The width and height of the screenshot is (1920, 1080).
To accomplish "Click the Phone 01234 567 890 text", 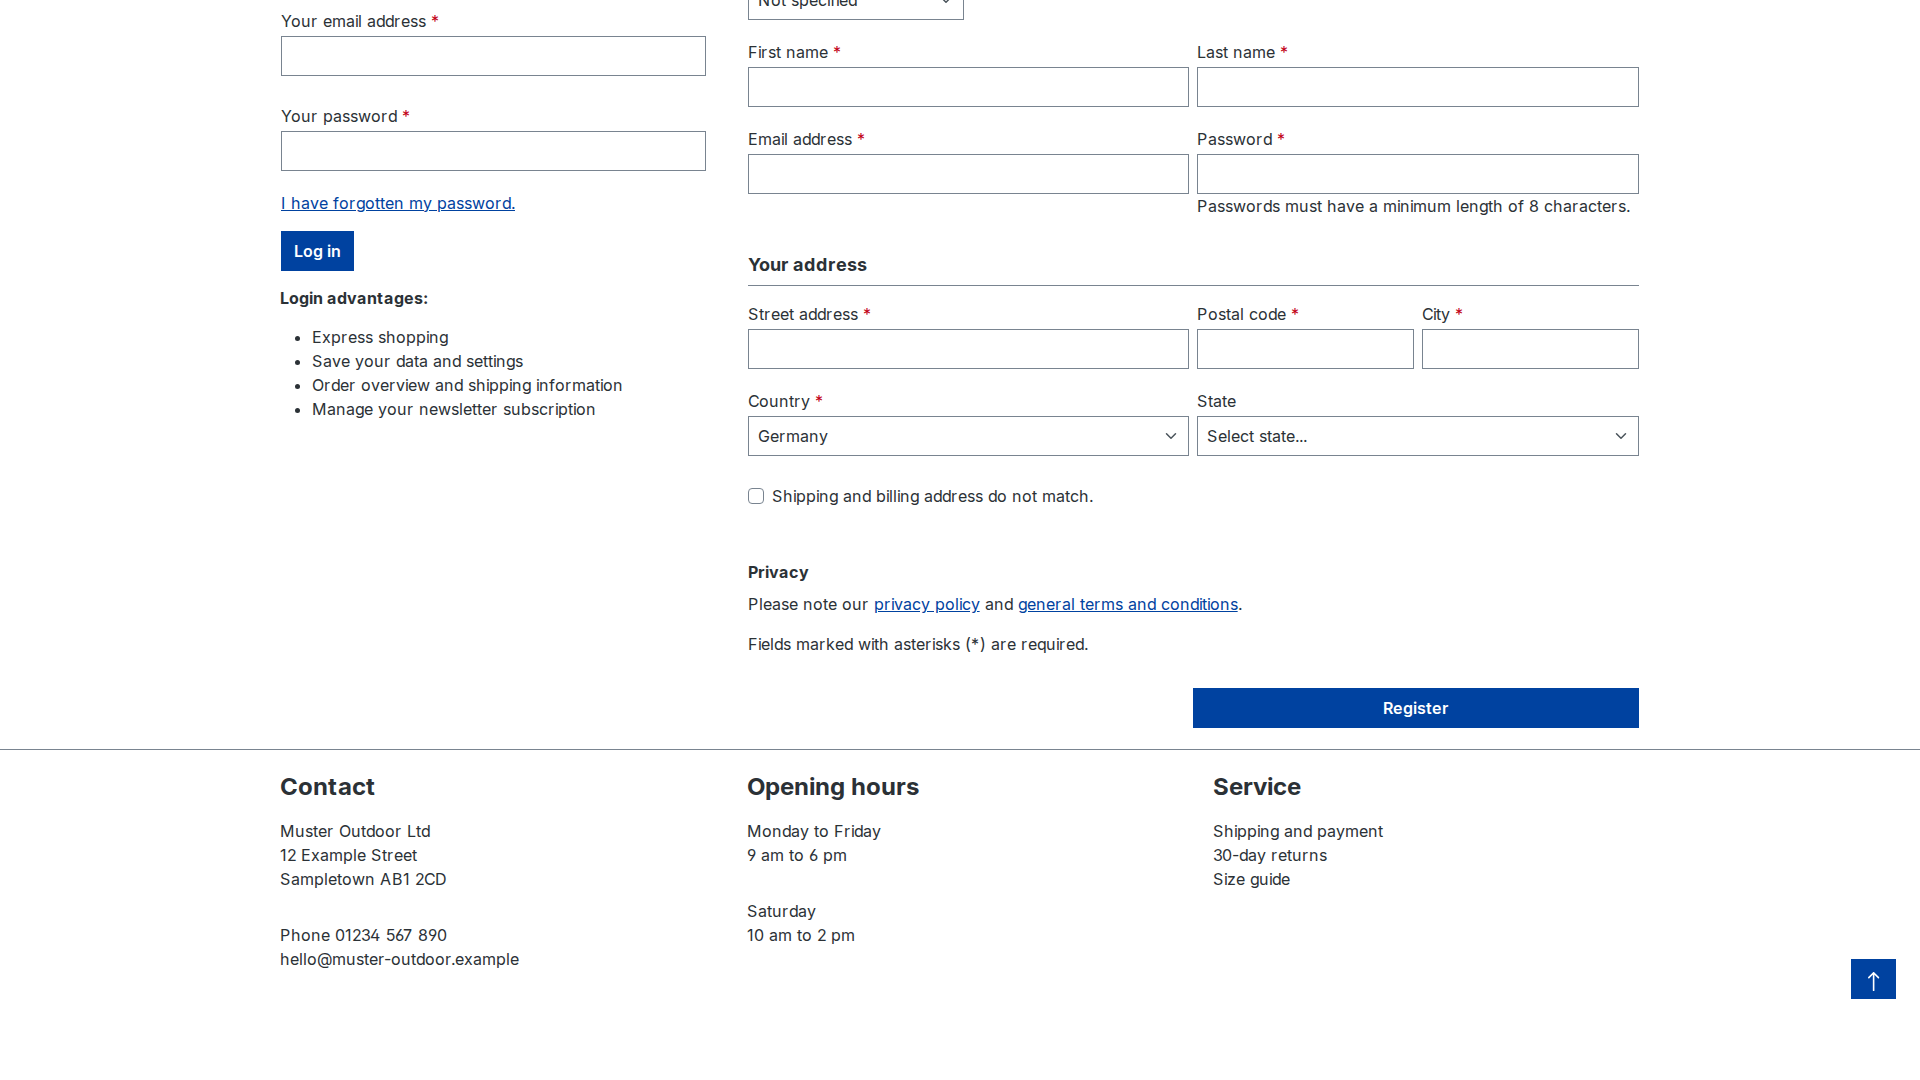I will [x=363, y=935].
